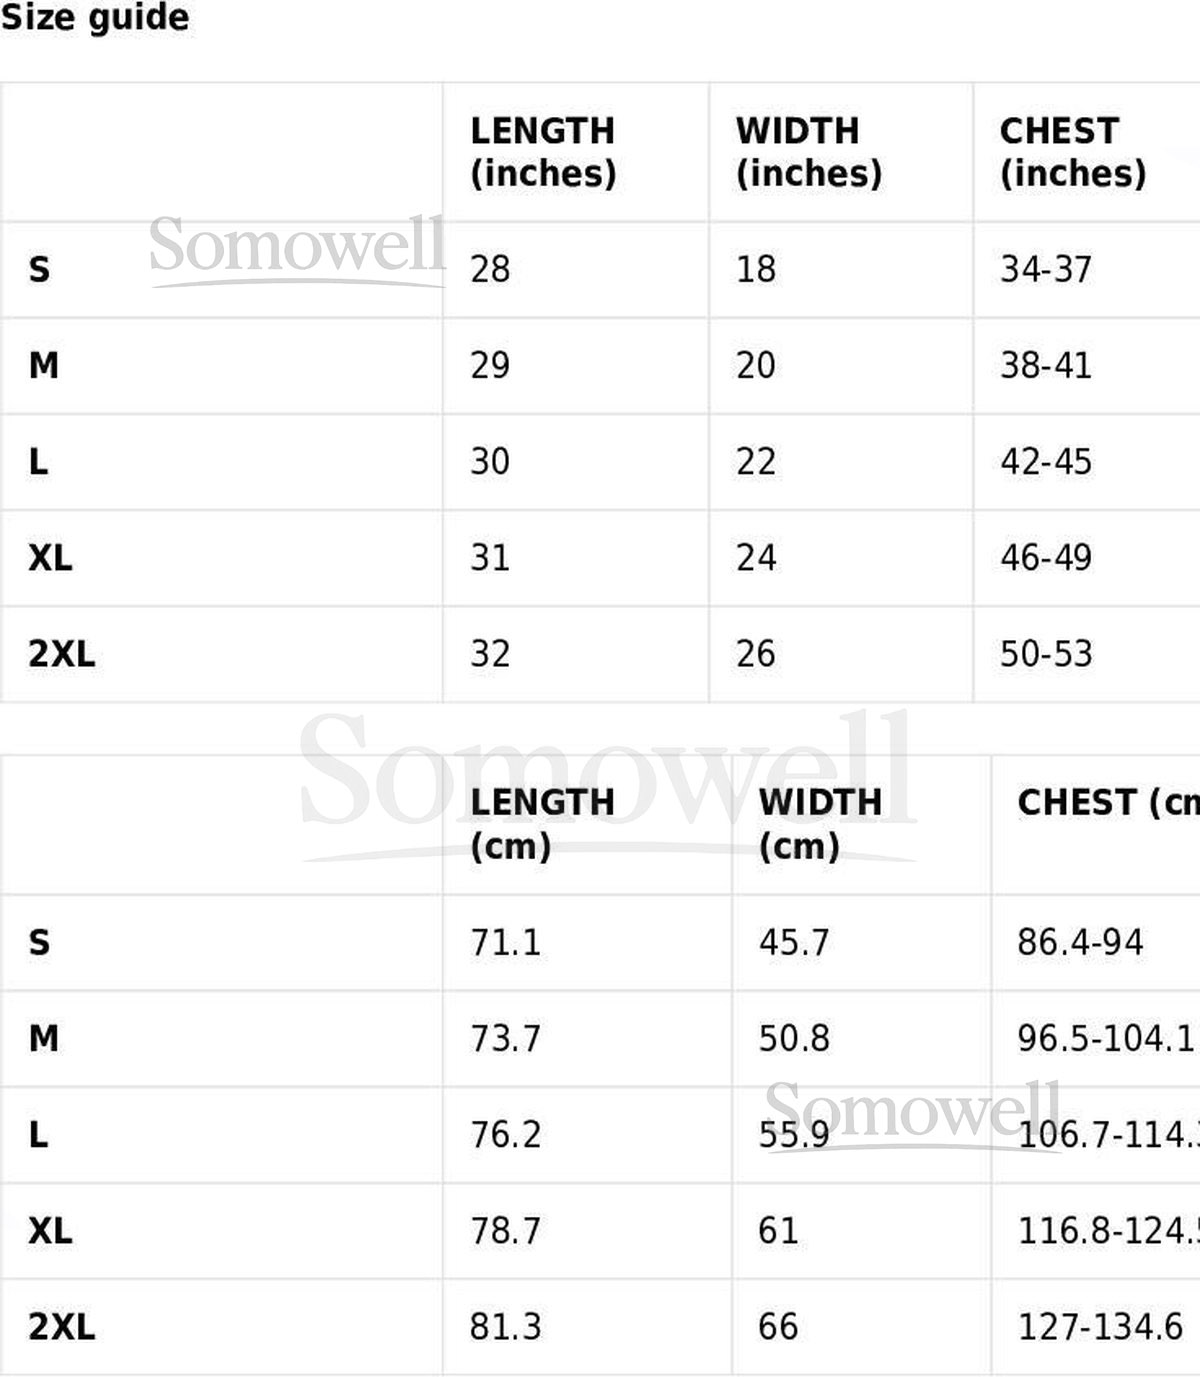The width and height of the screenshot is (1200, 1377).
Task: Click the 2XL label in the inches table
Action: (x=62, y=654)
